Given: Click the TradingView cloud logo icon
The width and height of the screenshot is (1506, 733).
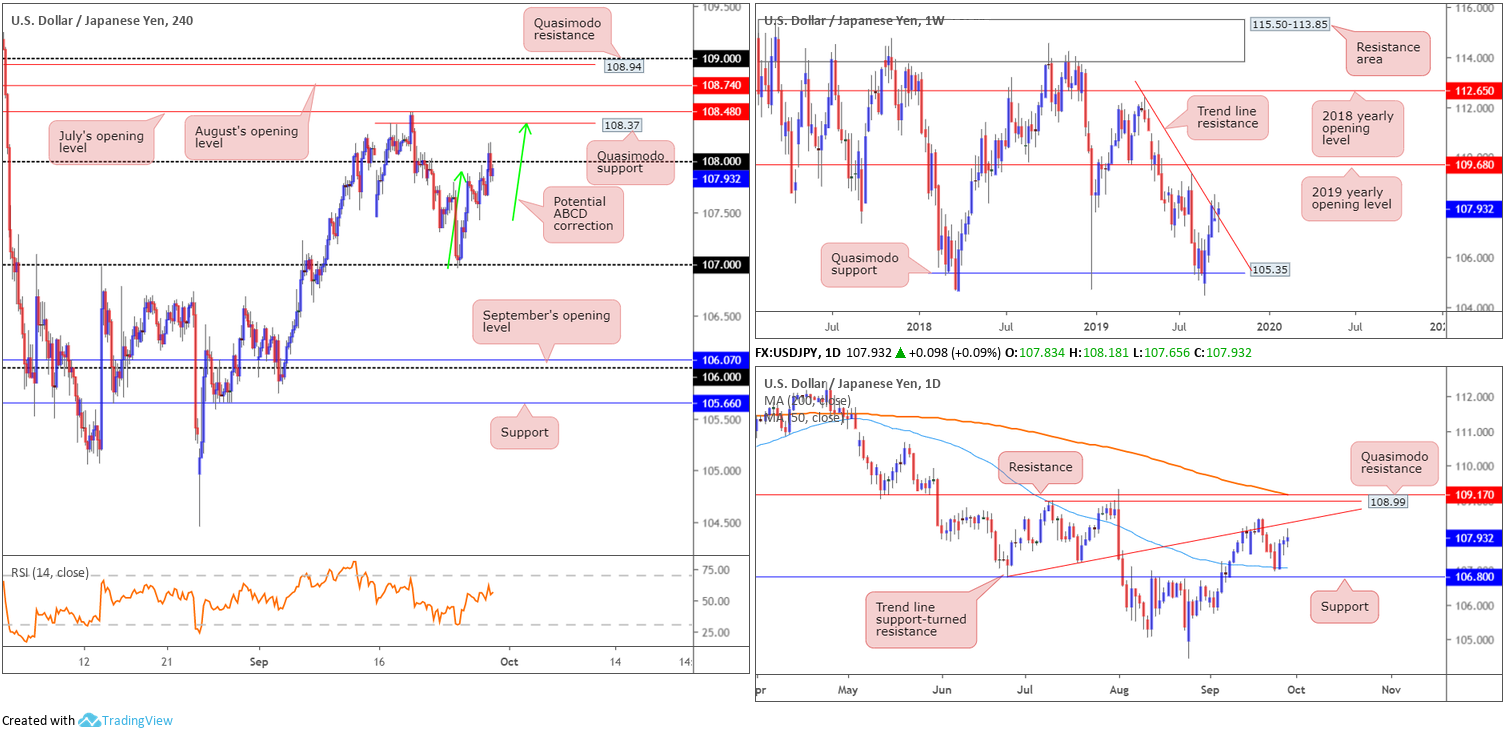Looking at the screenshot, I should (x=89, y=720).
